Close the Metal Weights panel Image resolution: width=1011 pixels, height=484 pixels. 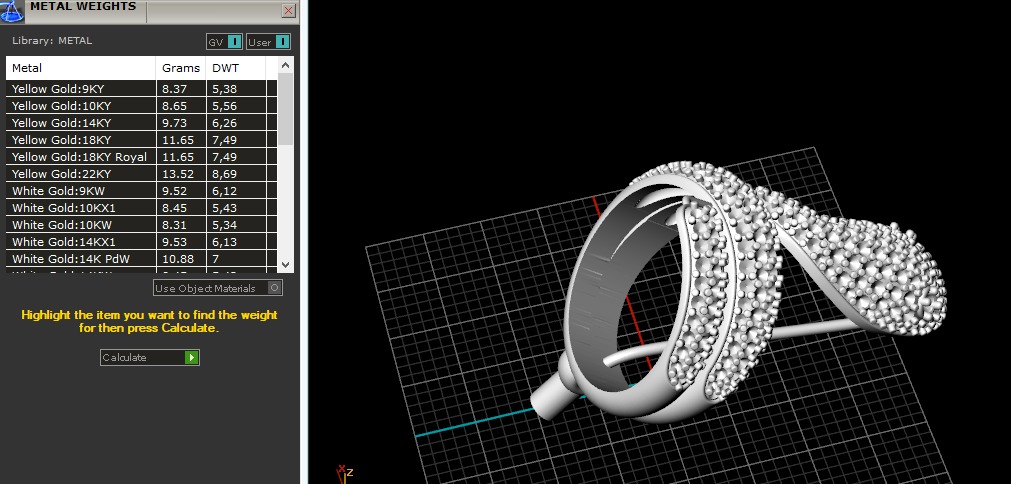tap(288, 10)
